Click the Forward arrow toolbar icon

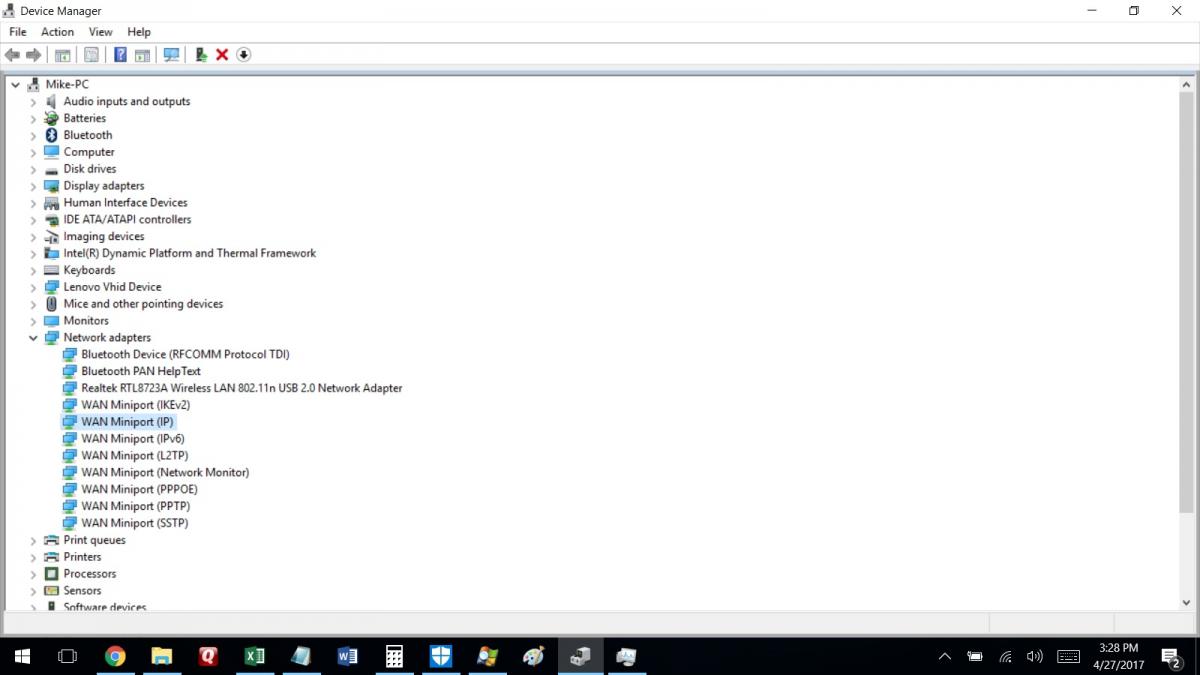coord(34,55)
